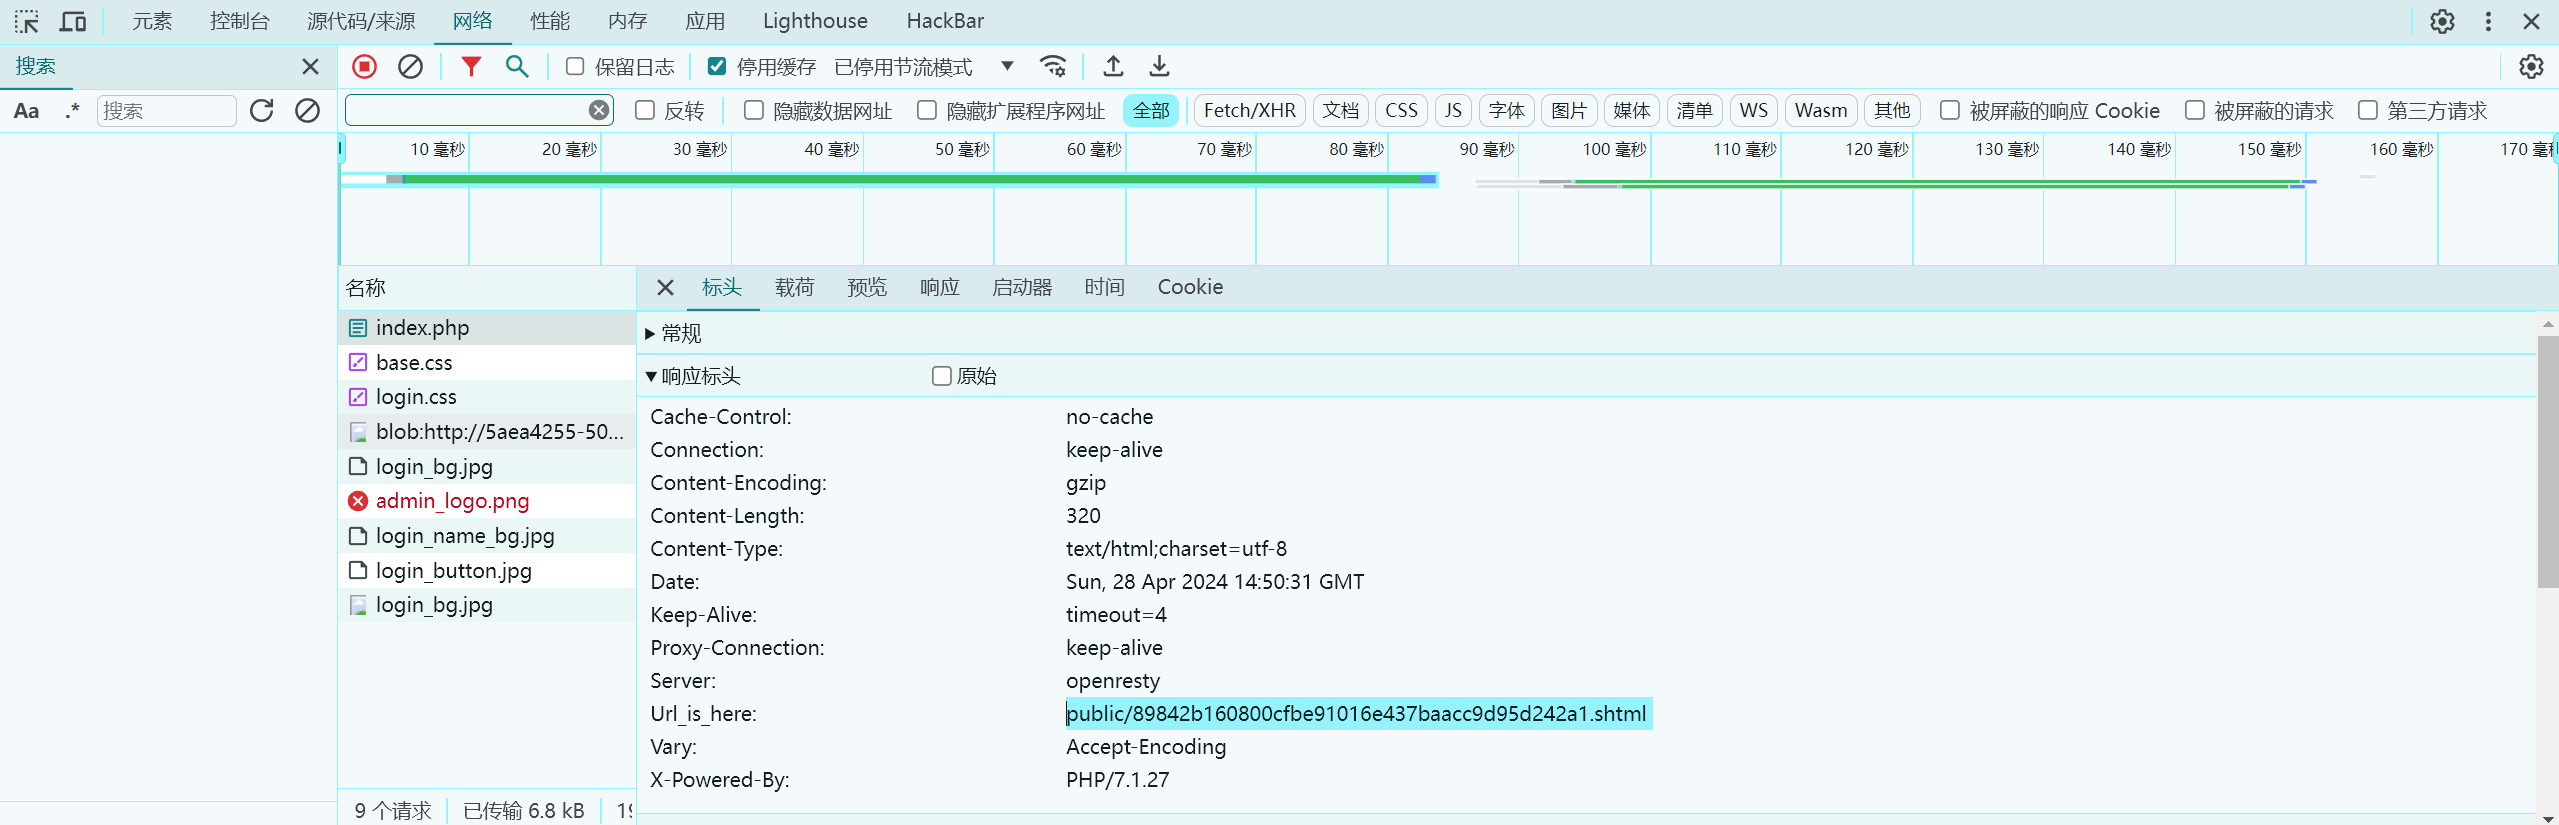Screen dimensions: 2559x825
Task: Clear the filter text box
Action: click(x=599, y=110)
